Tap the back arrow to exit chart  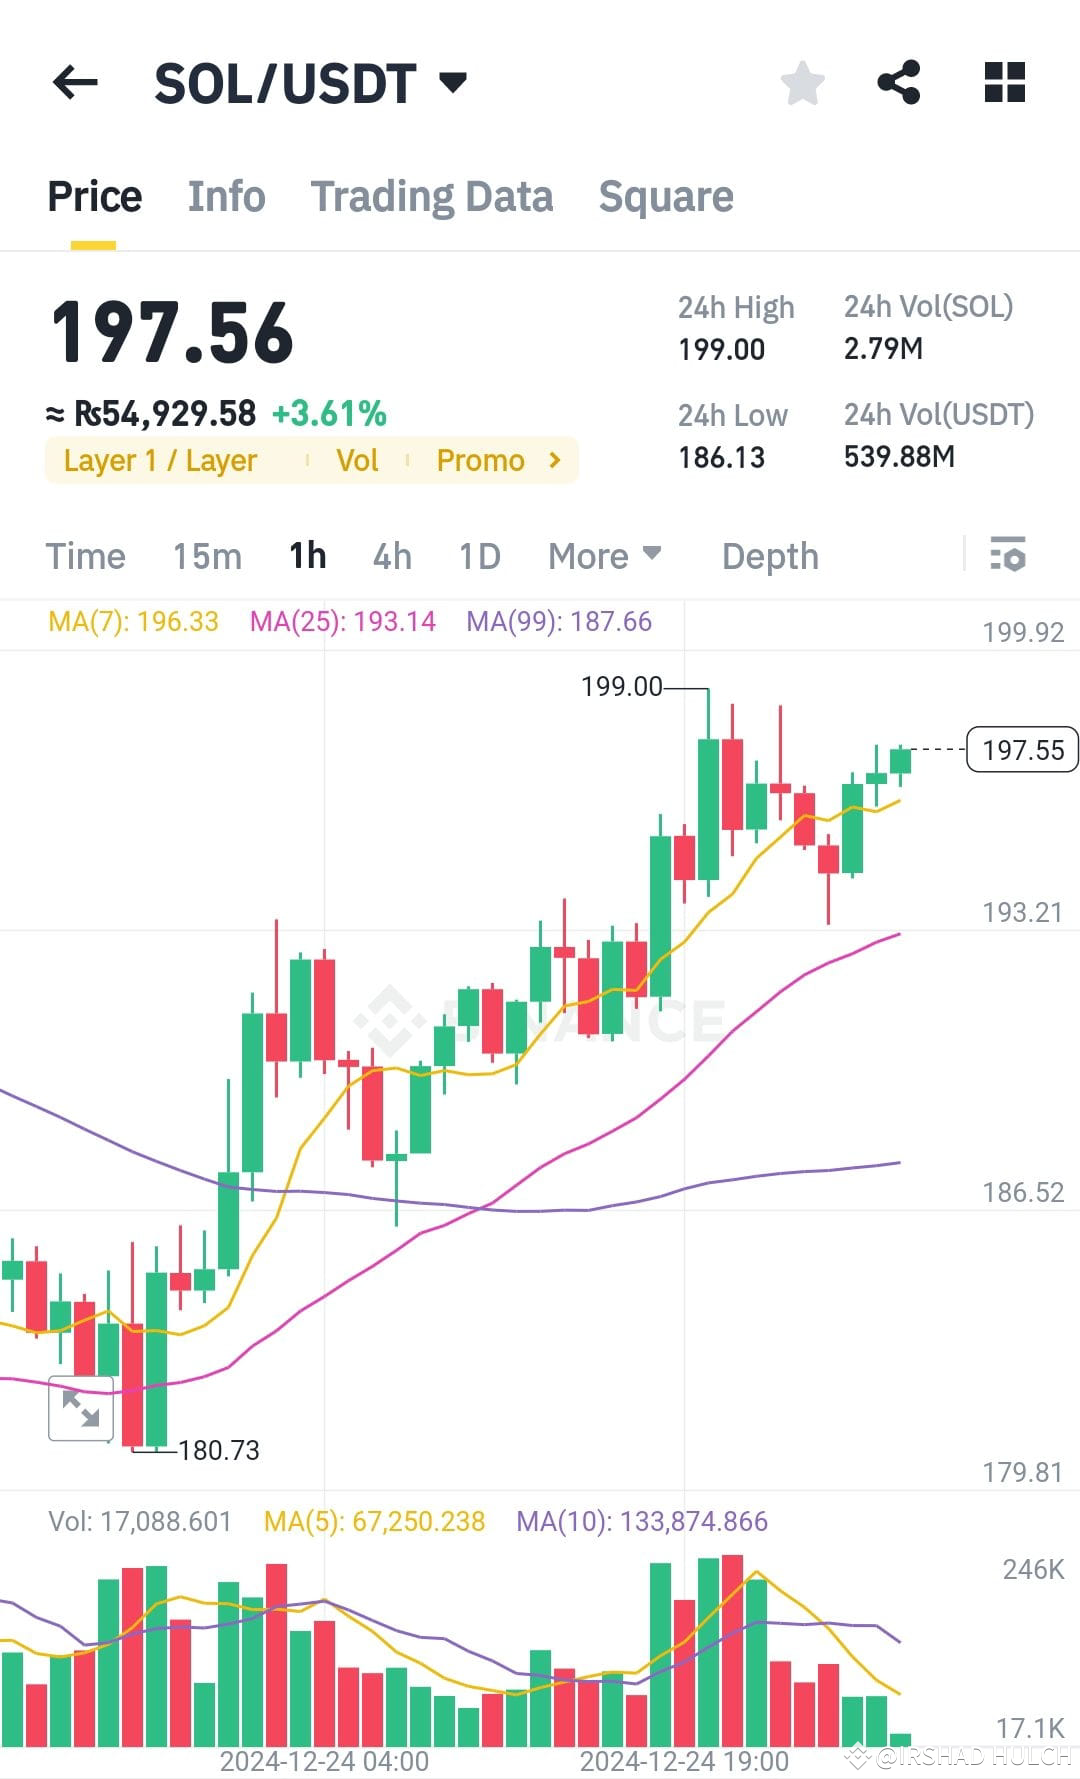pyautogui.click(x=75, y=82)
